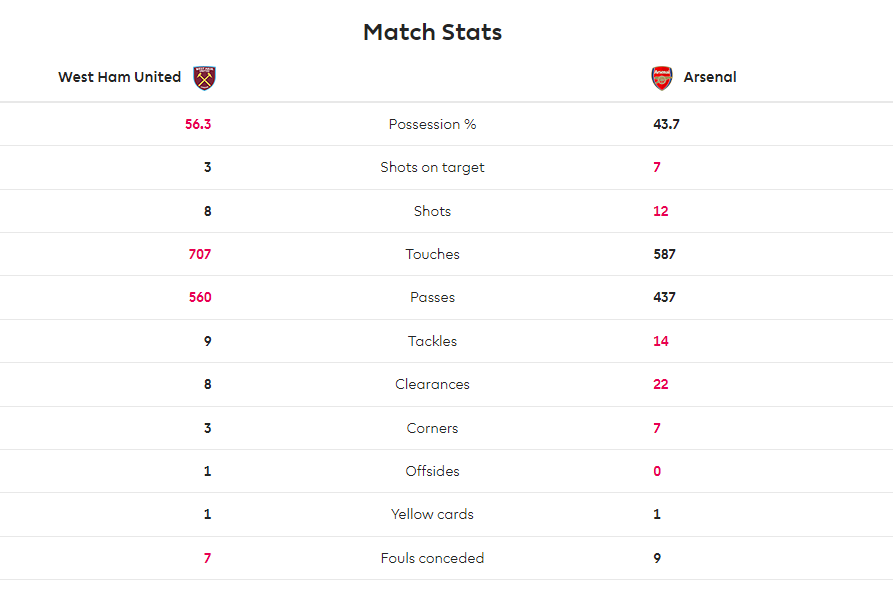Click the Clearances stat label
This screenshot has height=605, width=893.
432,384
